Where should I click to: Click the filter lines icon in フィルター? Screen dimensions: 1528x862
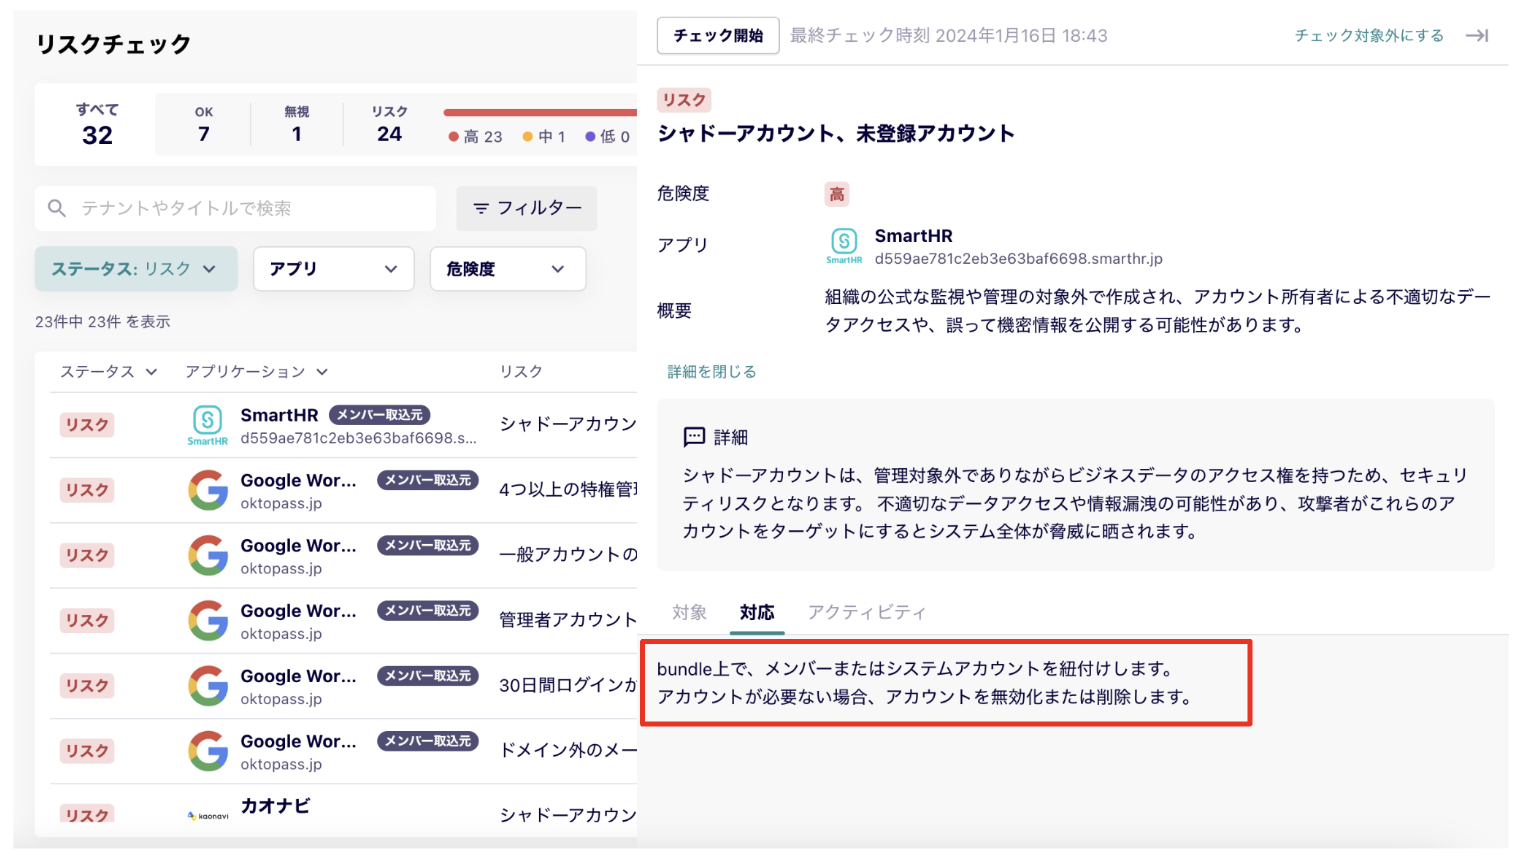(x=481, y=208)
